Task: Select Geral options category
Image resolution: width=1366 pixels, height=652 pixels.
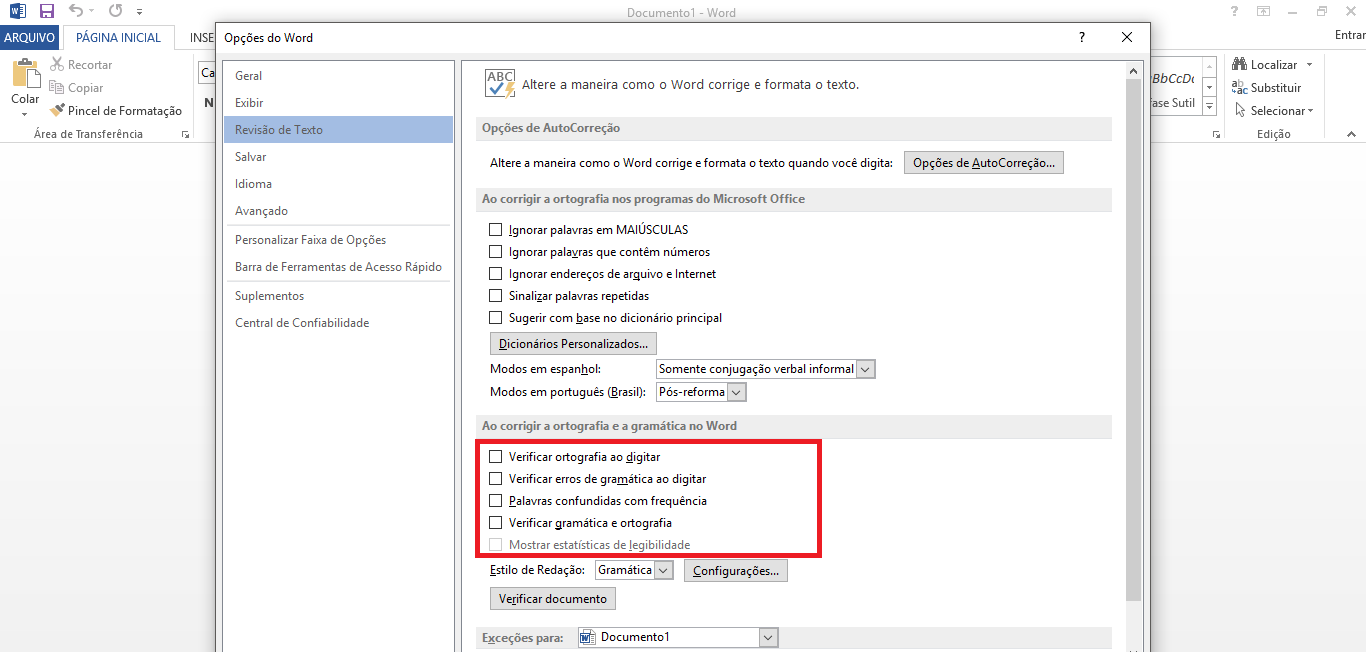Action: pos(339,76)
